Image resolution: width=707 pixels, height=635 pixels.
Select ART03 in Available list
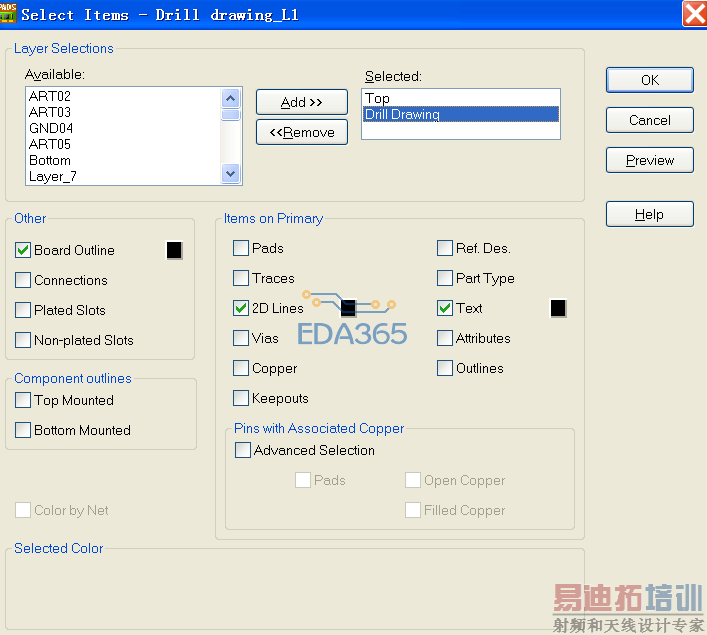pyautogui.click(x=124, y=112)
